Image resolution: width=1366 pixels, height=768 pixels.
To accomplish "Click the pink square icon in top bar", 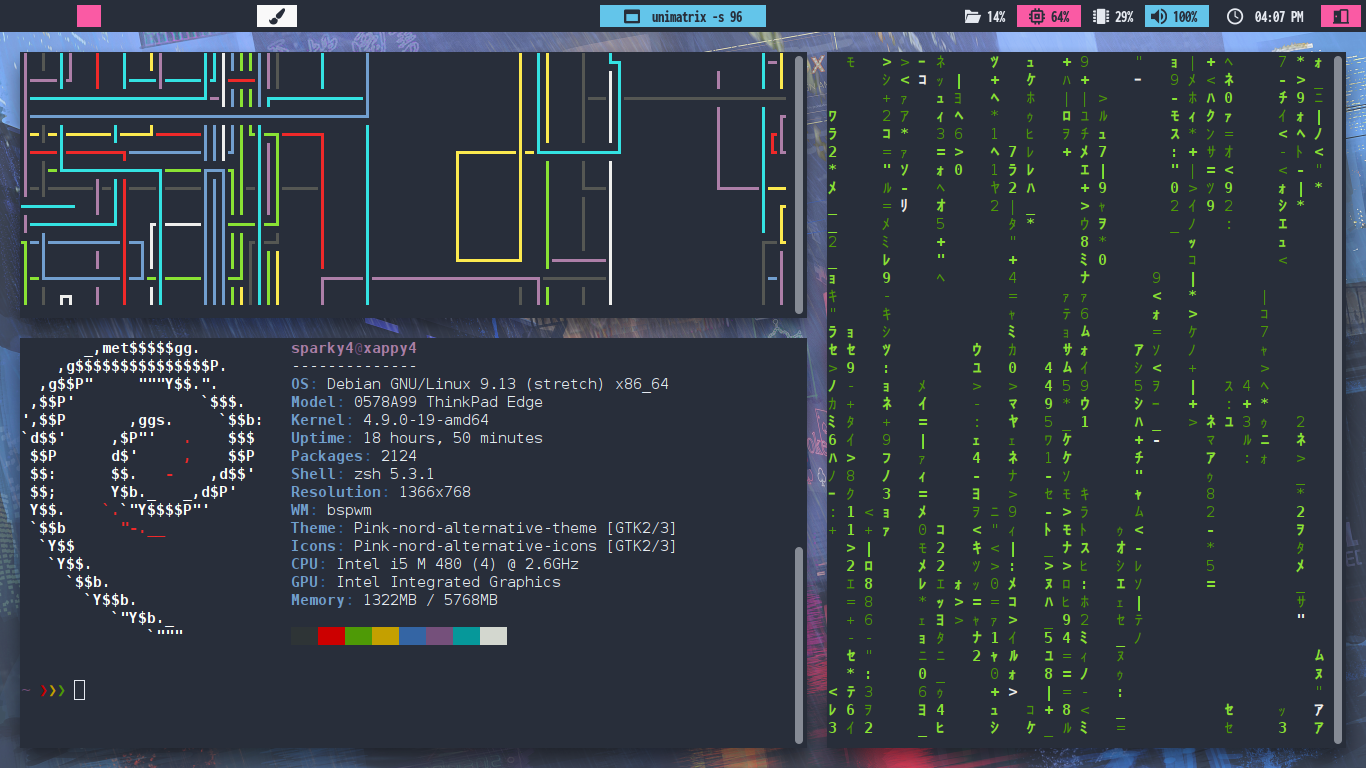I will (89, 16).
